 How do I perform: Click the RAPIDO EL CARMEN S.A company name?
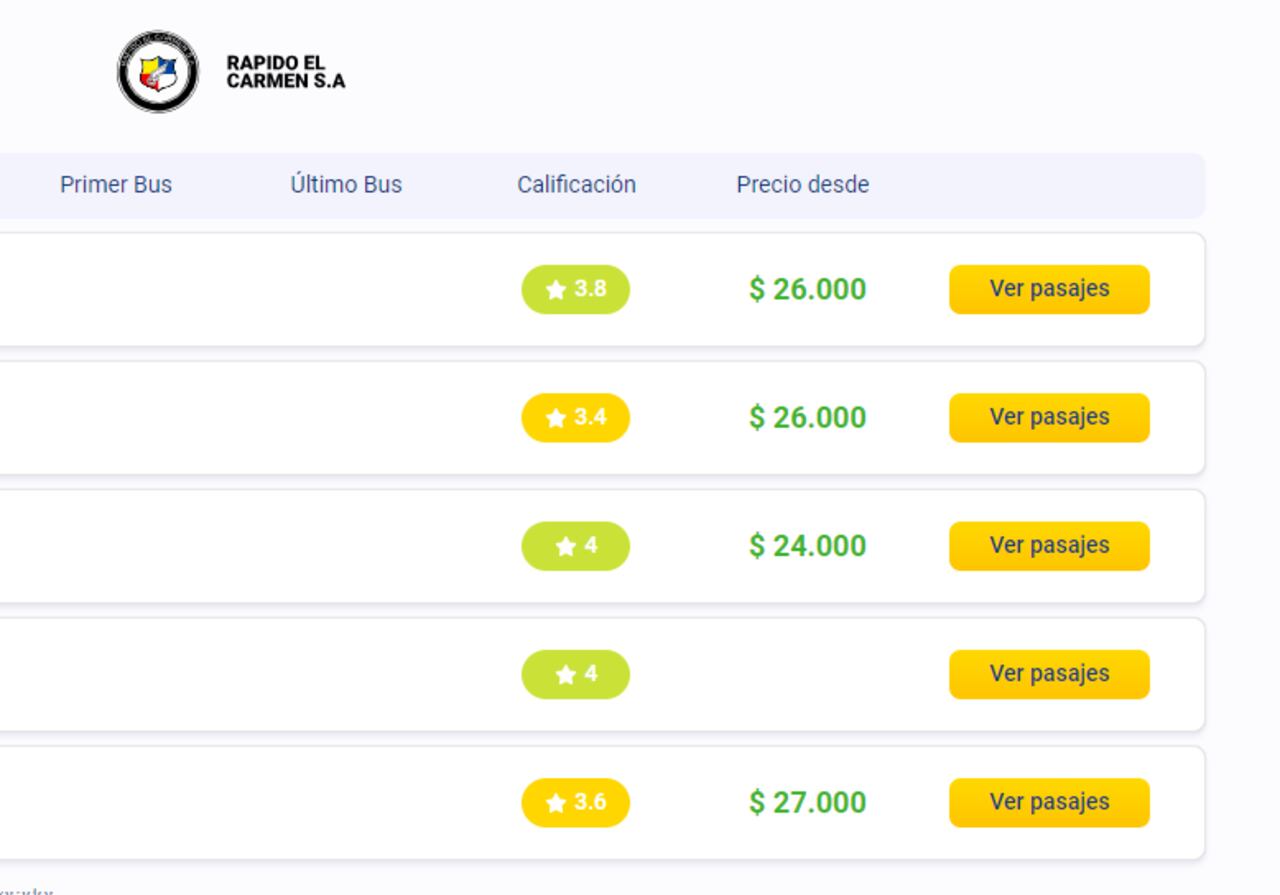point(285,72)
